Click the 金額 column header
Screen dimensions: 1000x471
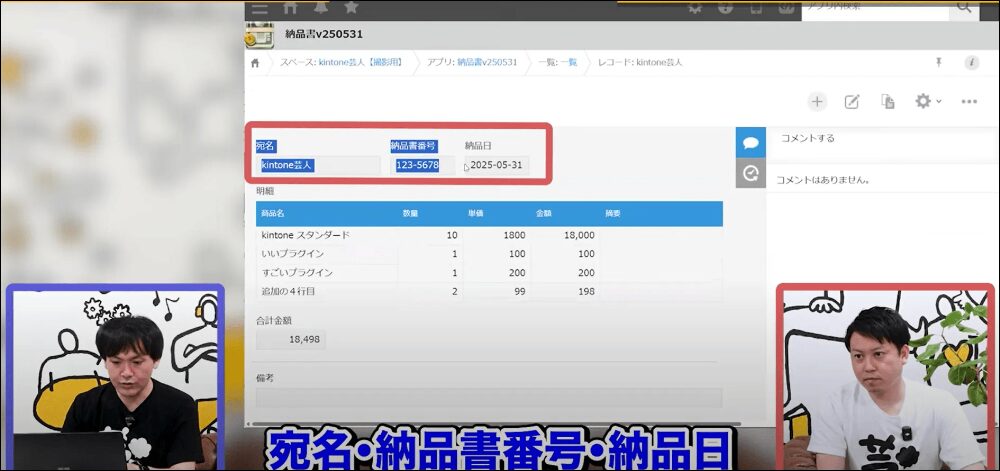tap(543, 214)
